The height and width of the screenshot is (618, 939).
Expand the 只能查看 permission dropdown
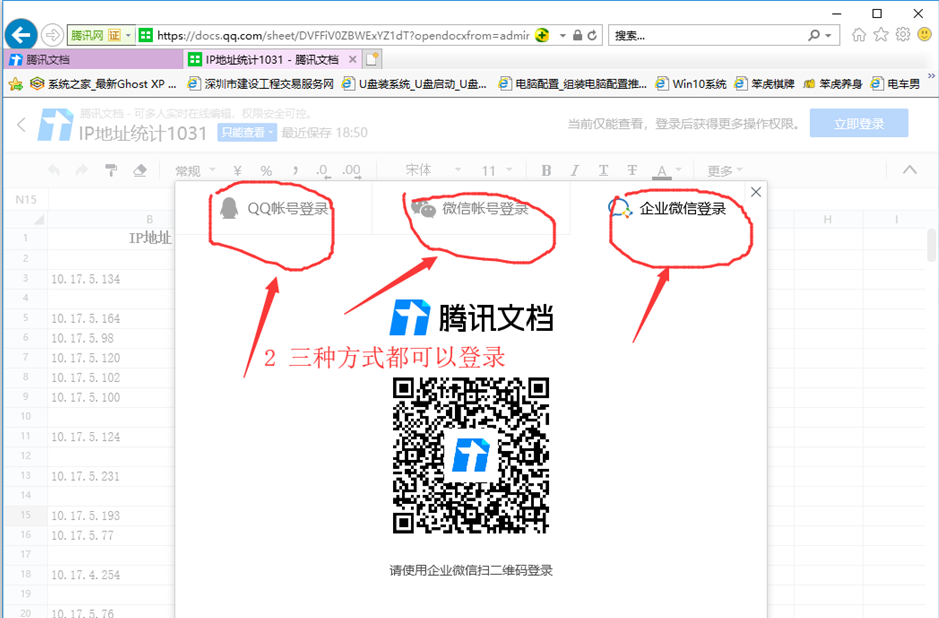[x=247, y=132]
